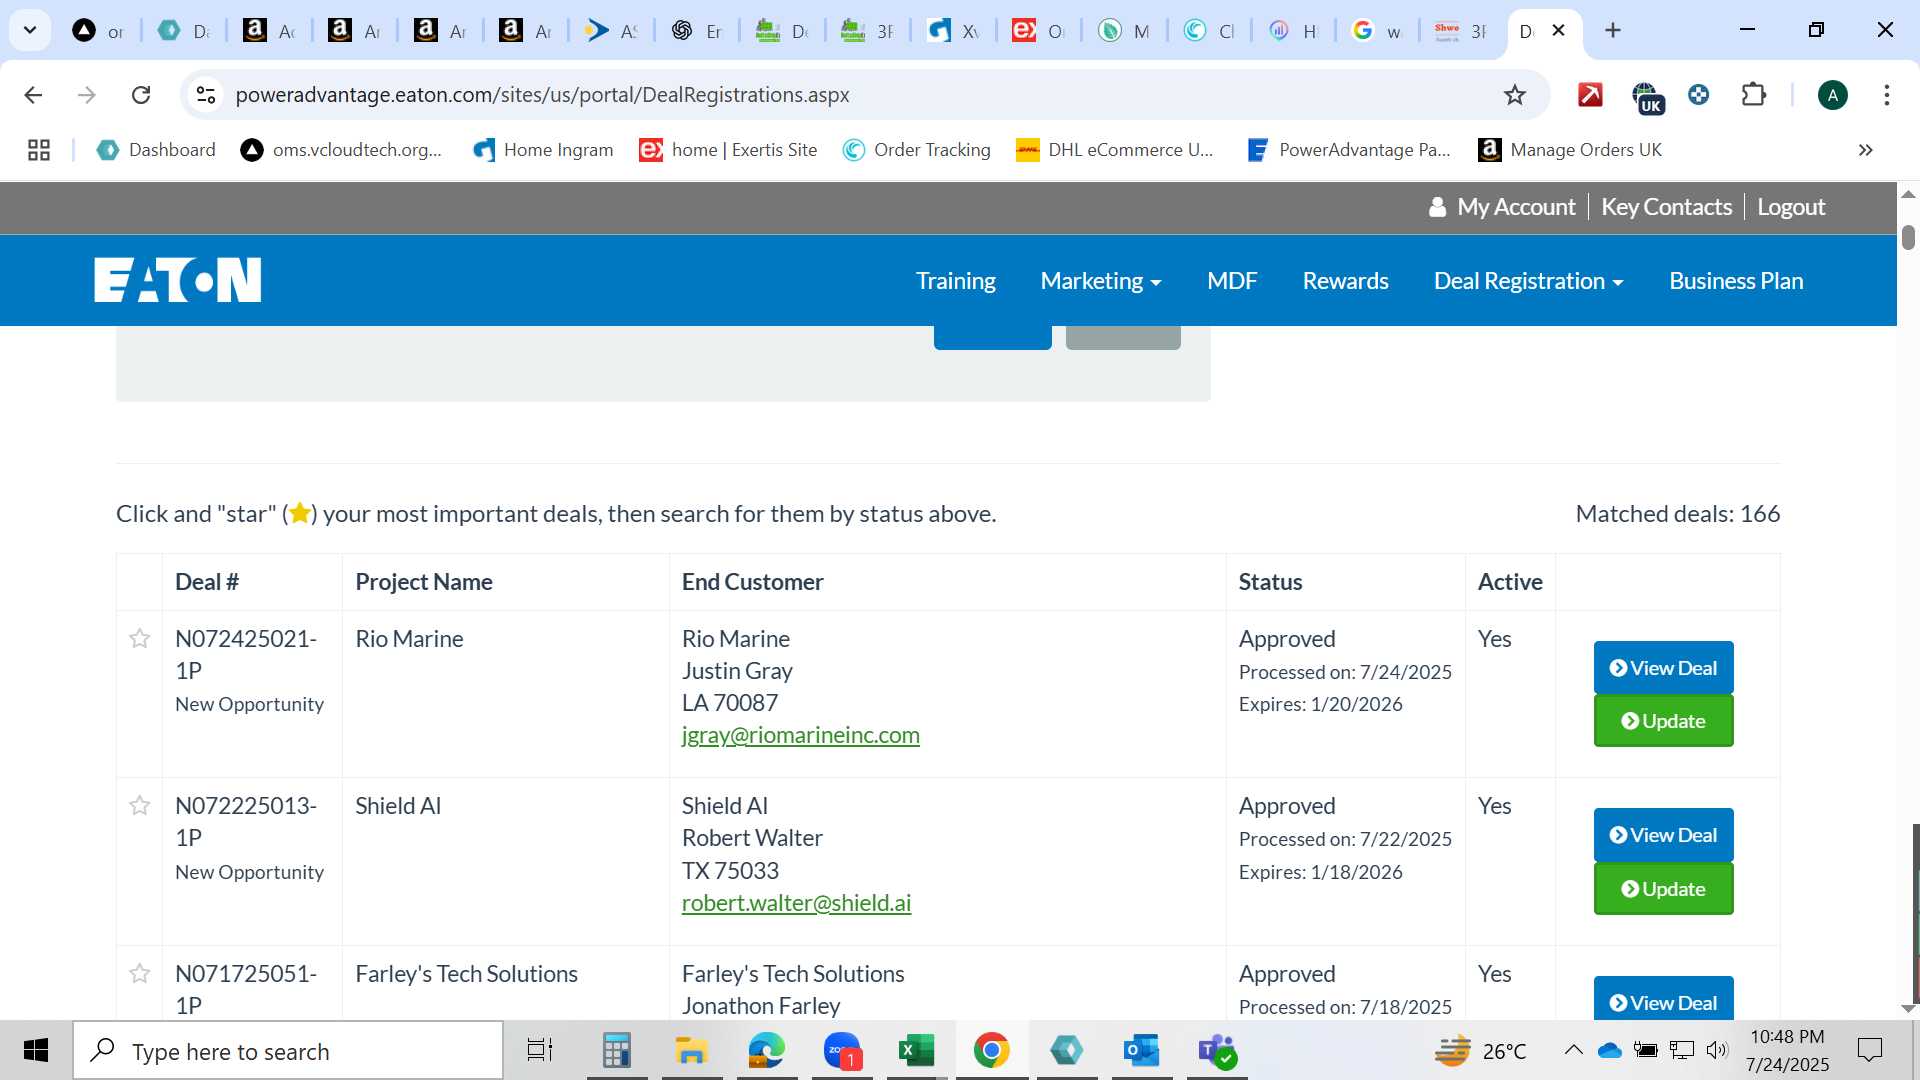Show more bookmarks chevron
Image resolution: width=1920 pixels, height=1080 pixels.
coord(1865,150)
